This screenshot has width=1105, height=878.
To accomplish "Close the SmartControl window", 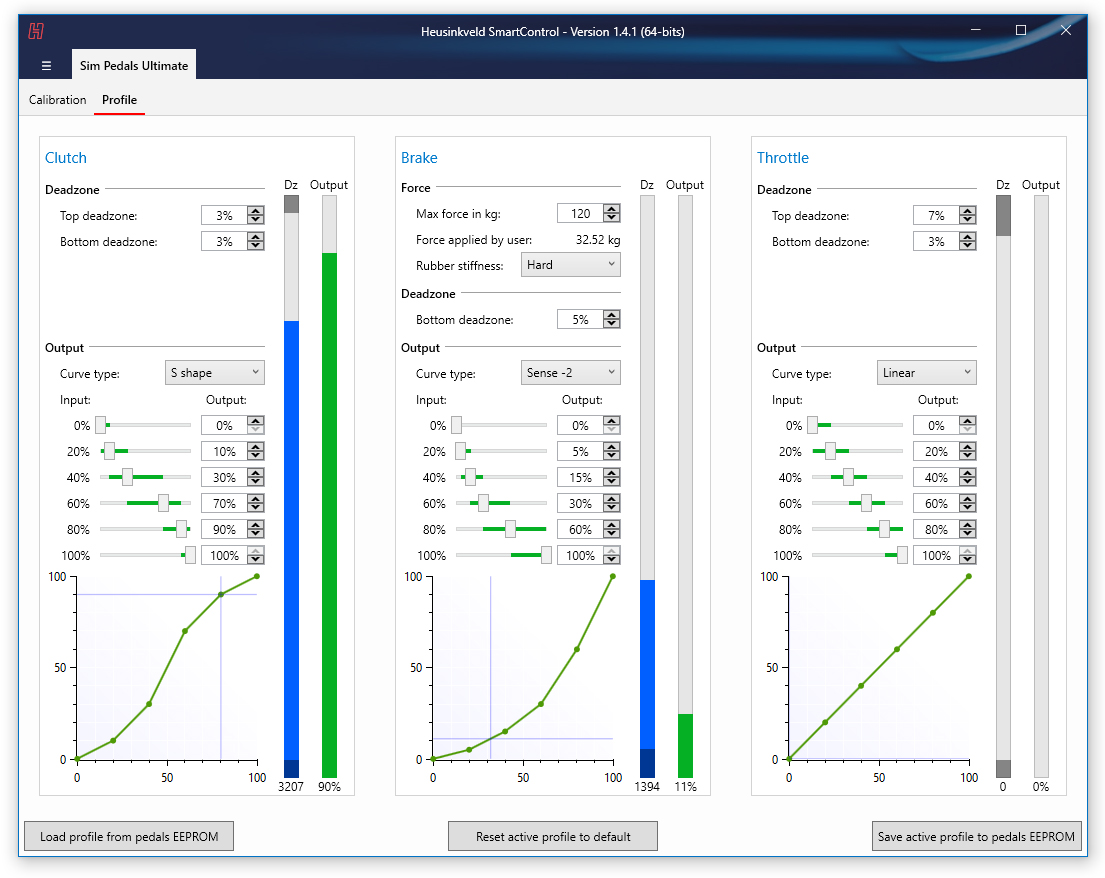I will tap(1066, 30).
